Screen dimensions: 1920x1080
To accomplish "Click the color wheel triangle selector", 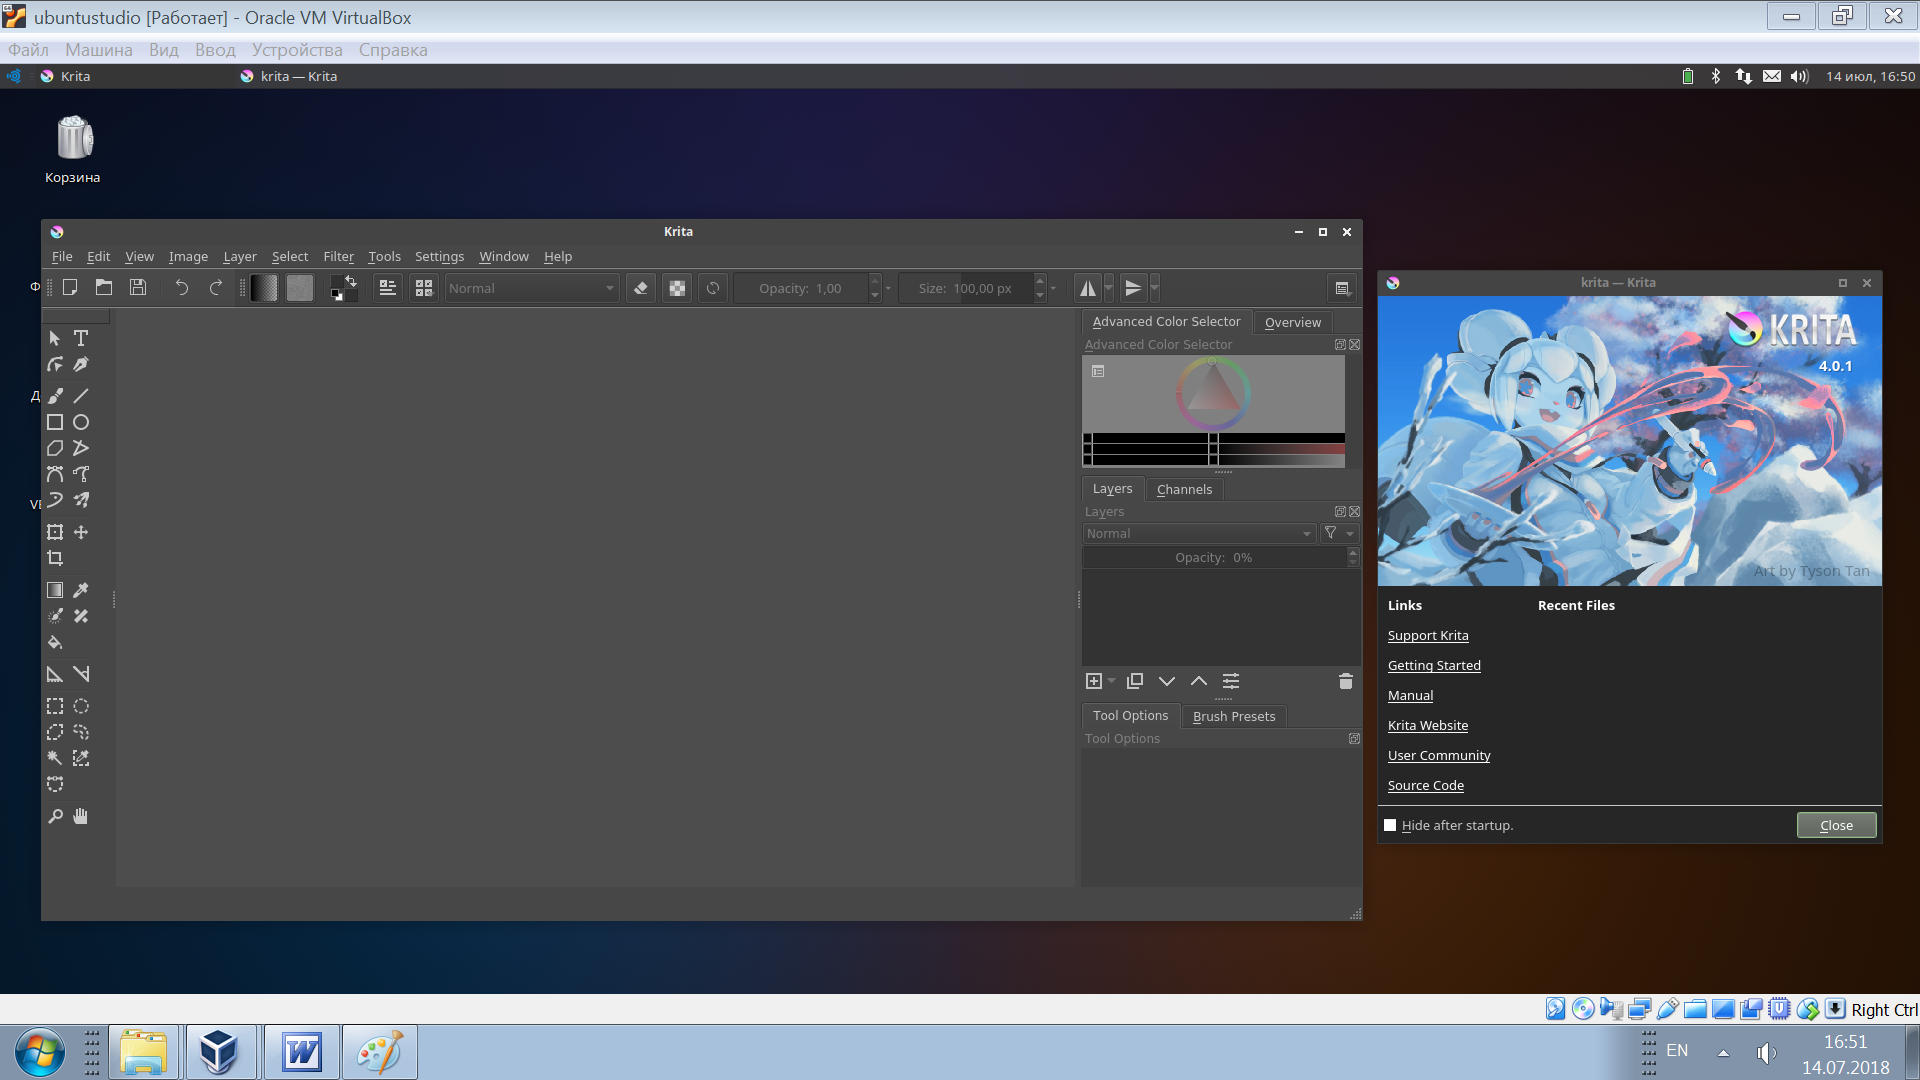I will point(1212,392).
